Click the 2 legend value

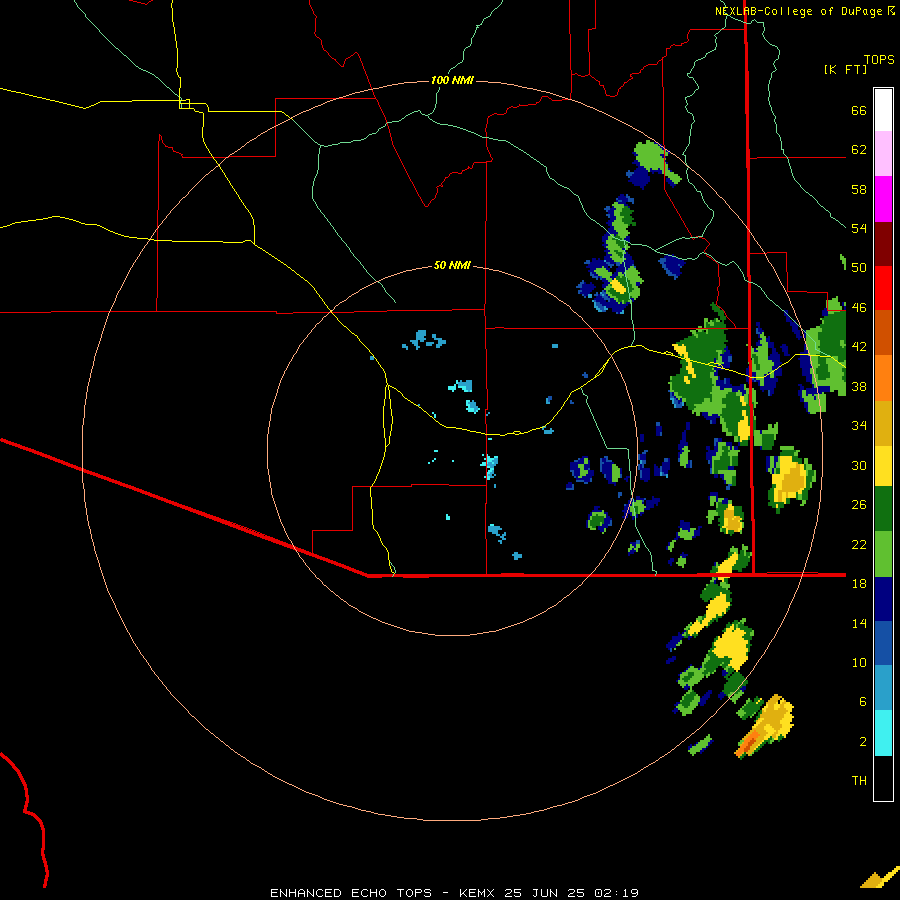coord(863,742)
